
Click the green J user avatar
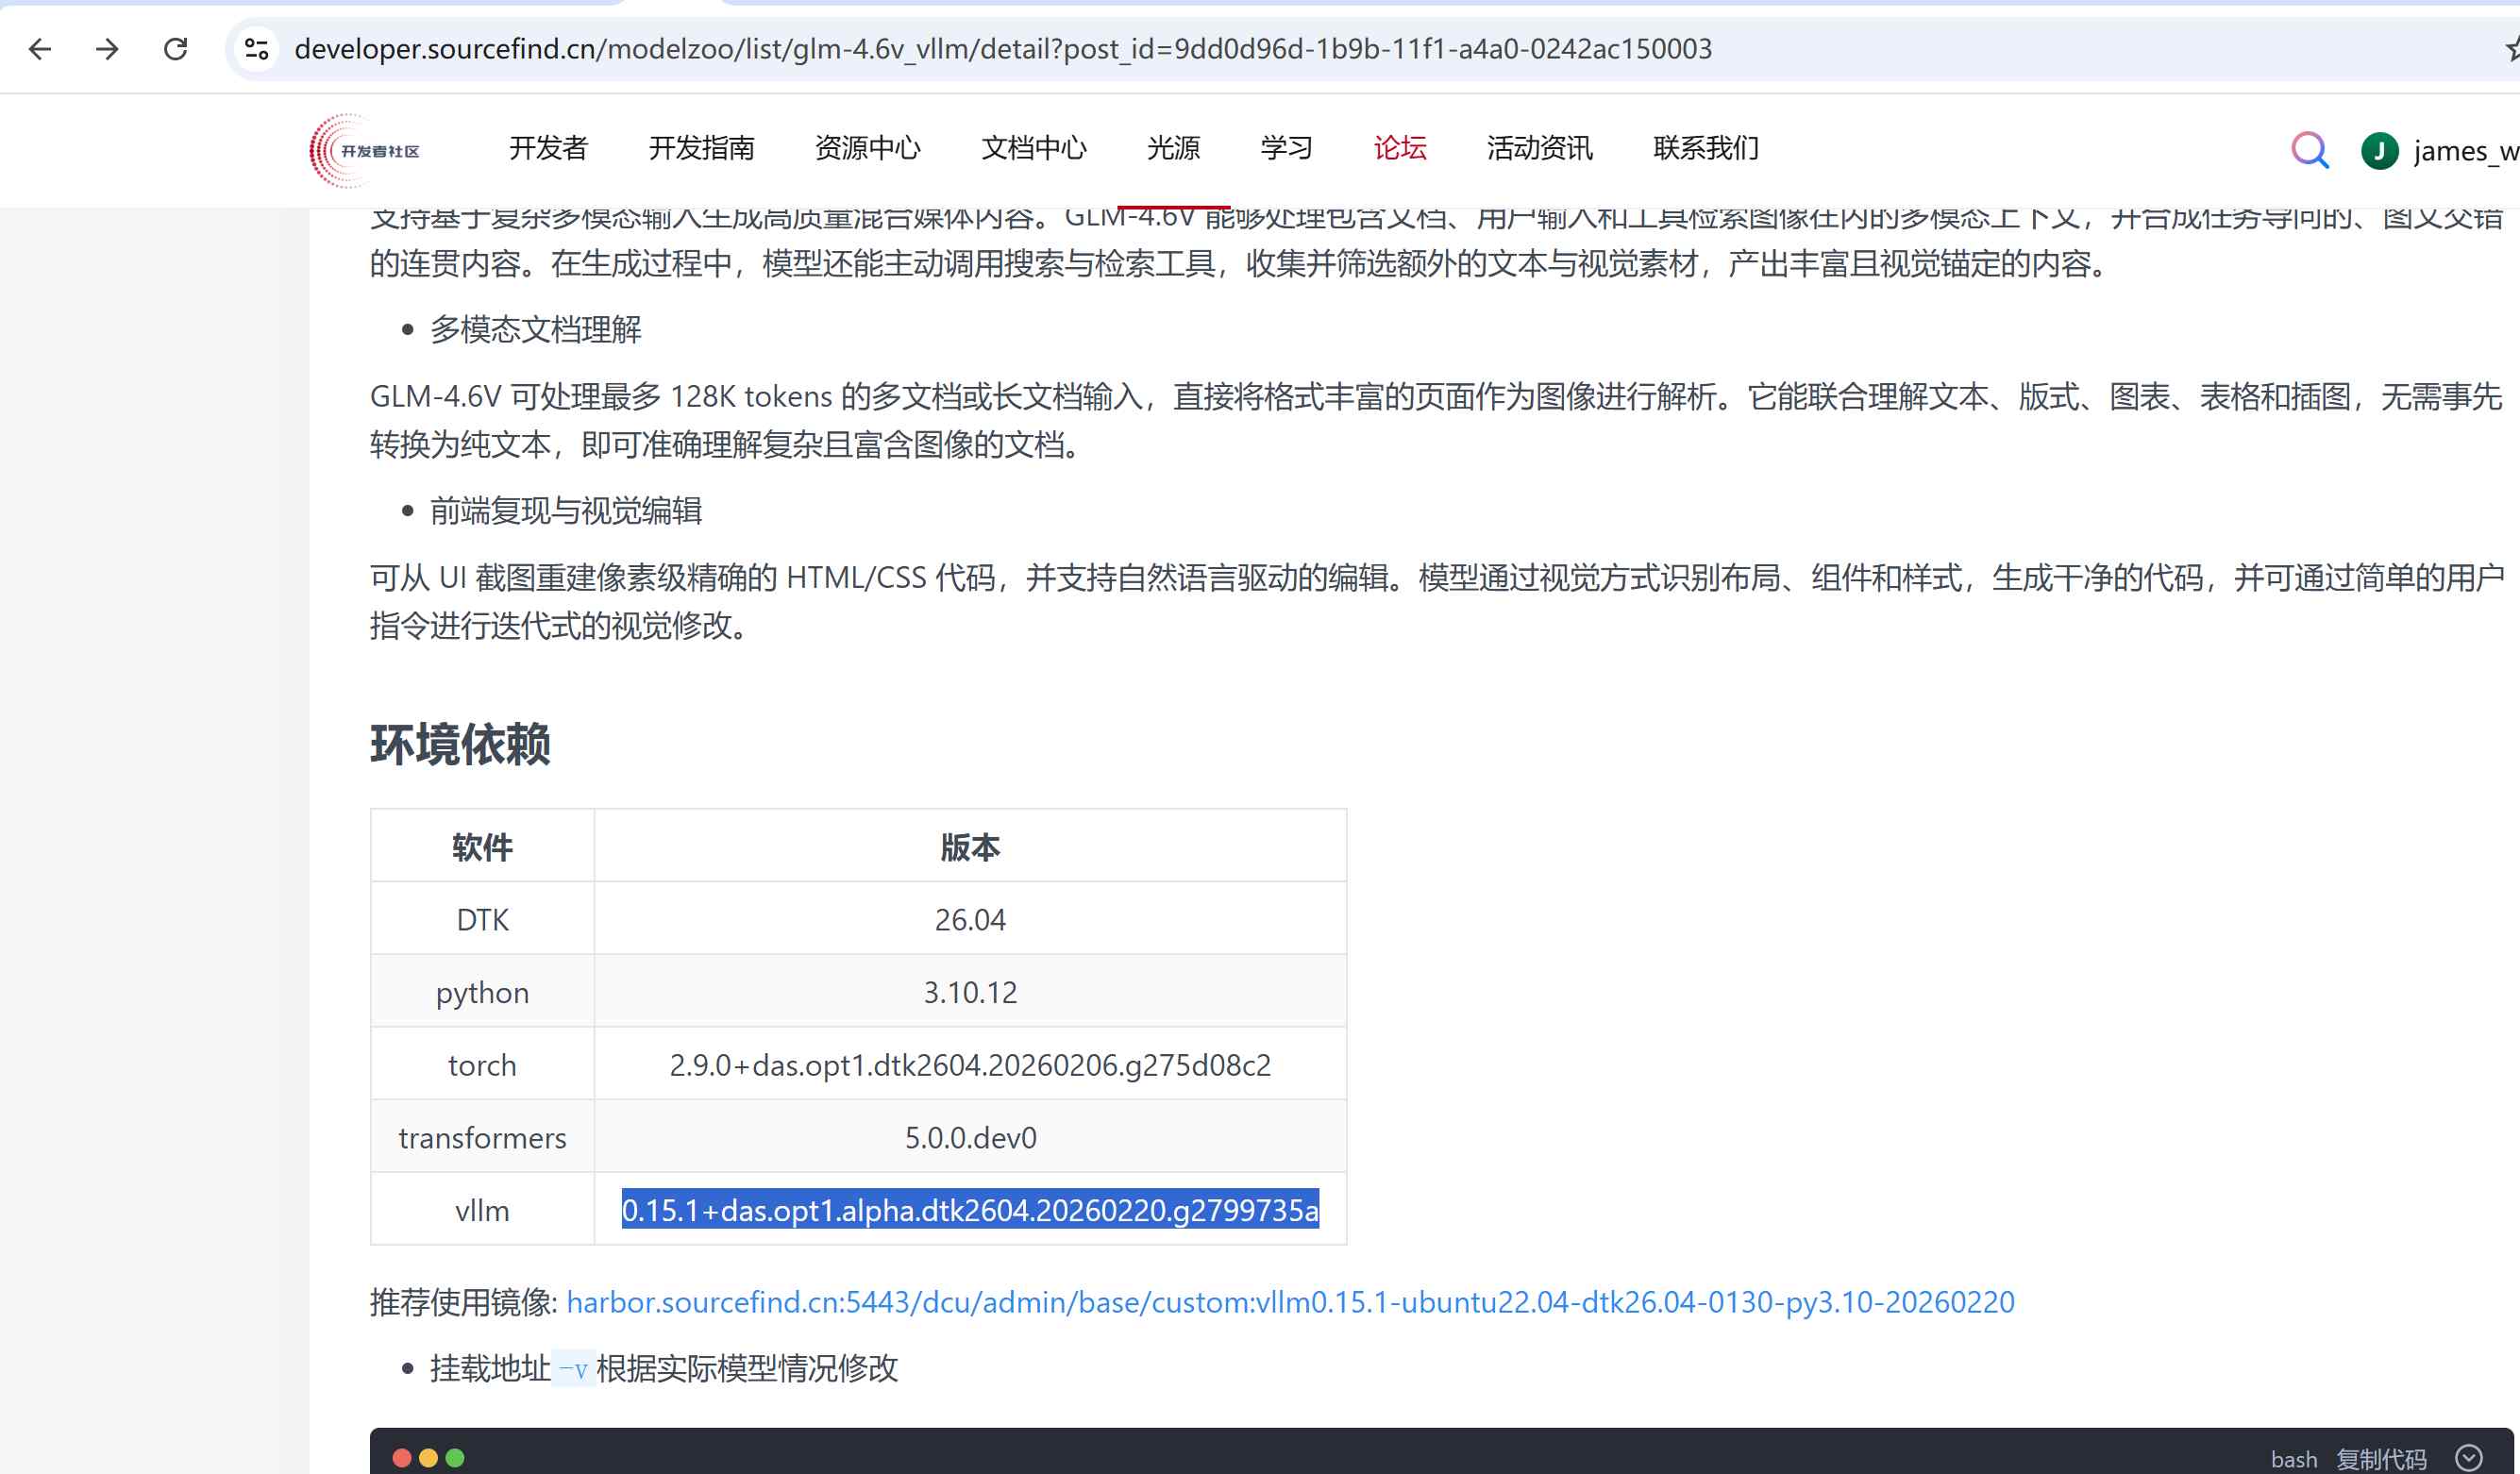tap(2379, 151)
